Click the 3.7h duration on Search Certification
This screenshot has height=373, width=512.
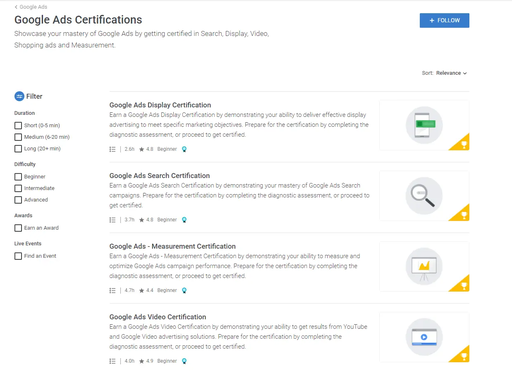coord(129,220)
